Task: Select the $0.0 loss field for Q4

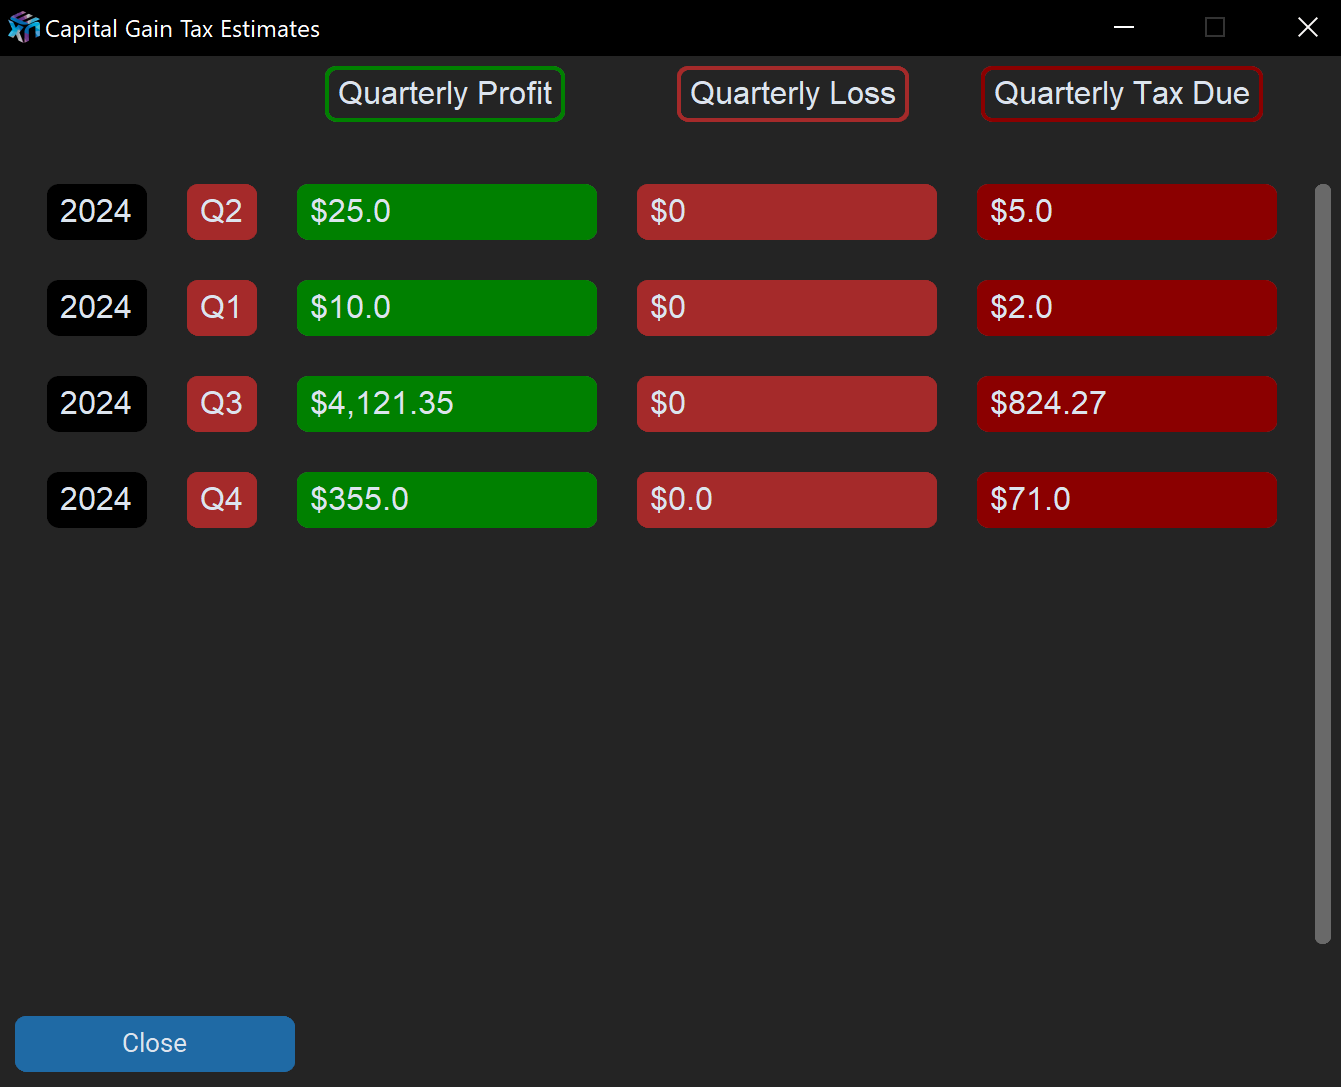Action: tap(786, 500)
